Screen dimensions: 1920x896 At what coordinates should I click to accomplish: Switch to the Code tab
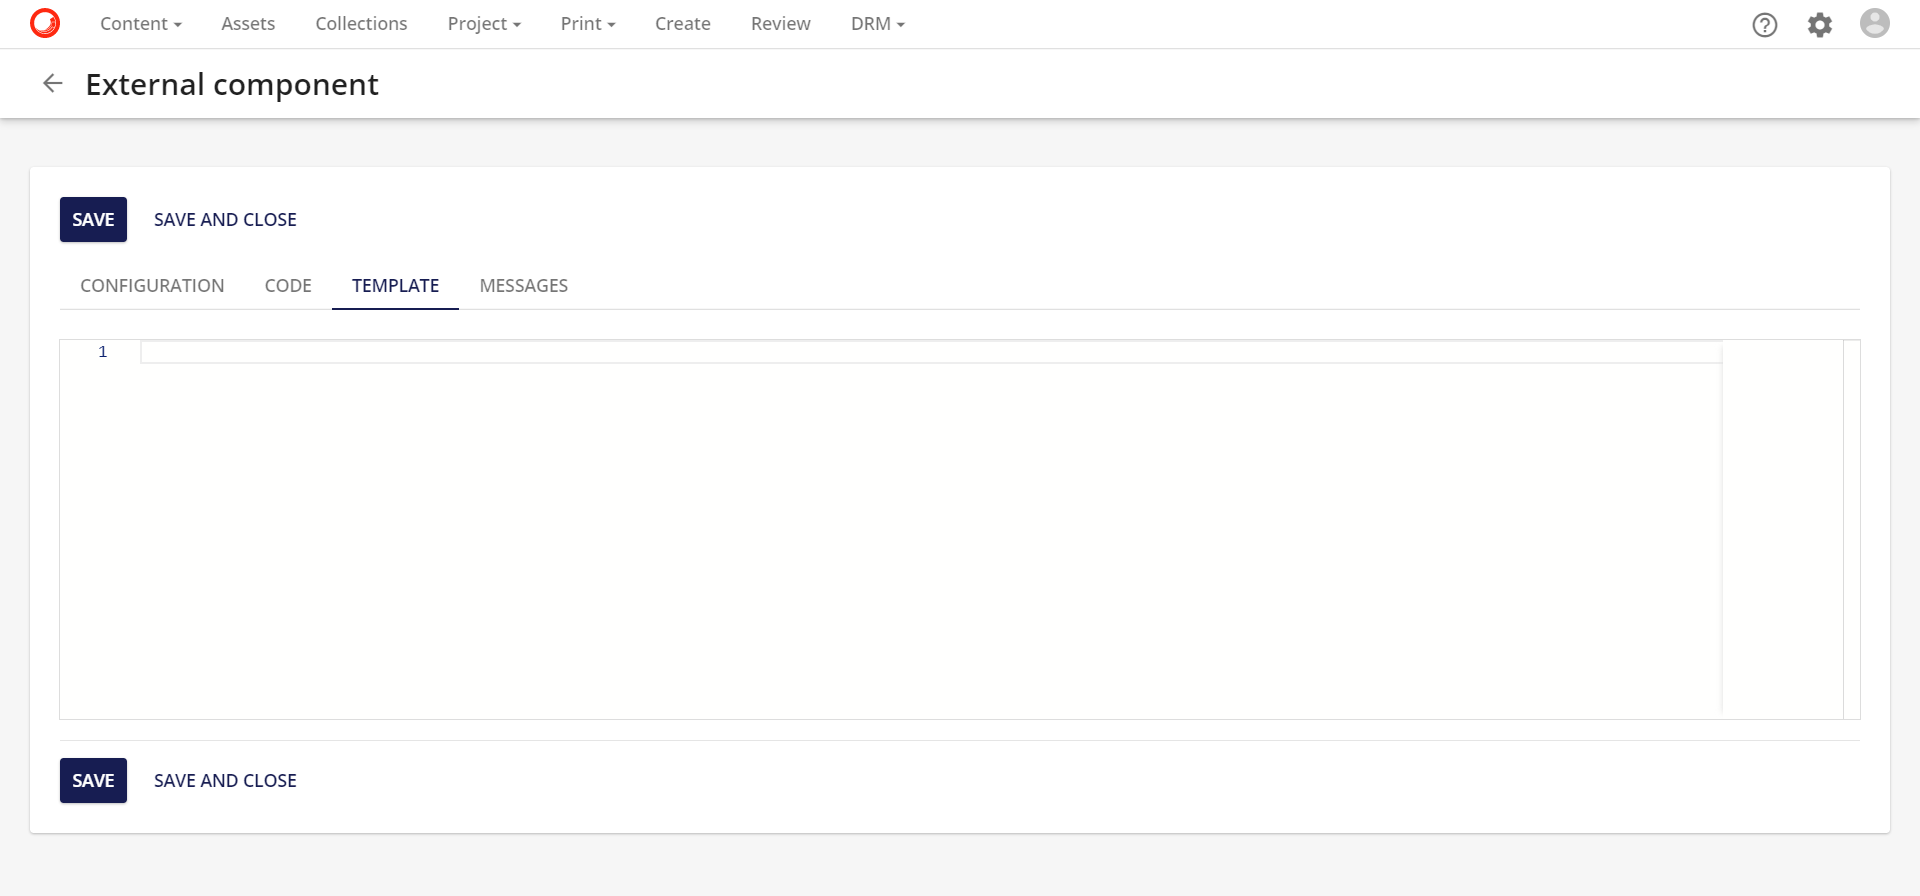point(288,286)
